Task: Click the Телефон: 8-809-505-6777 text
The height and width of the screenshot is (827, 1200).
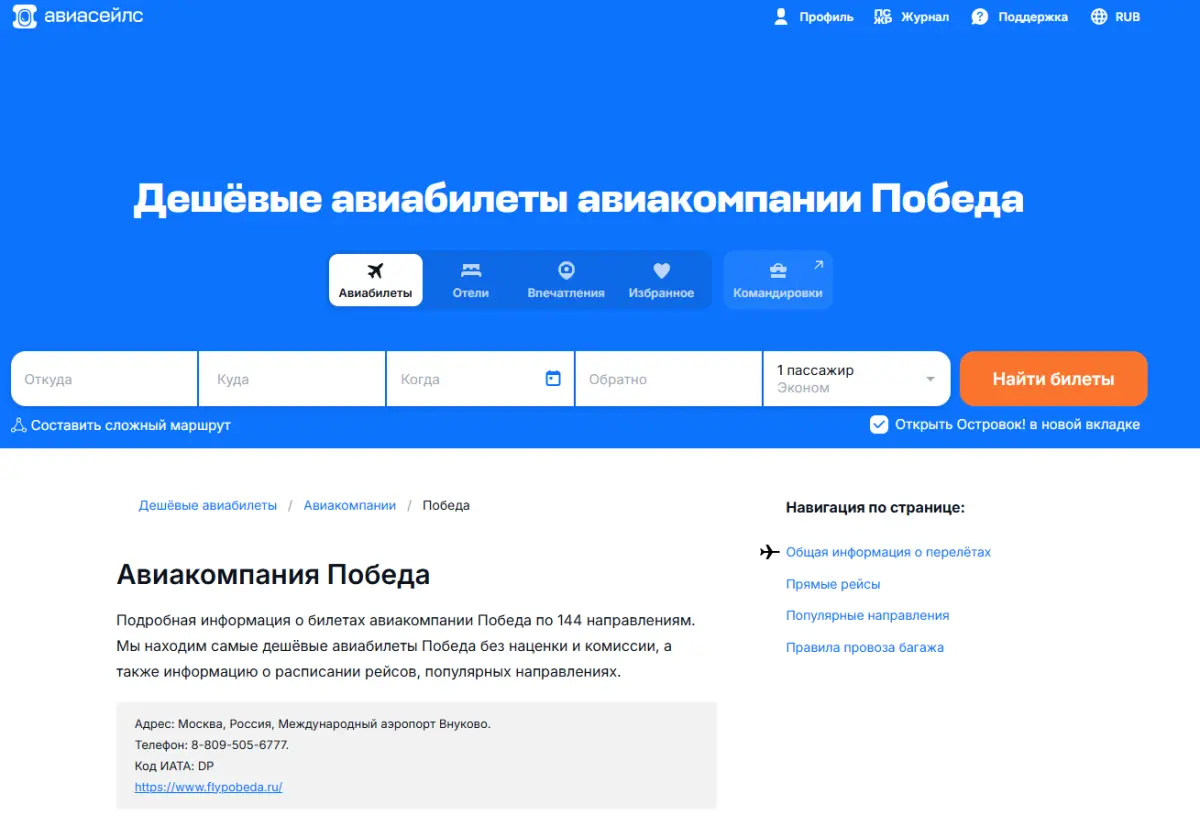Action: 212,745
